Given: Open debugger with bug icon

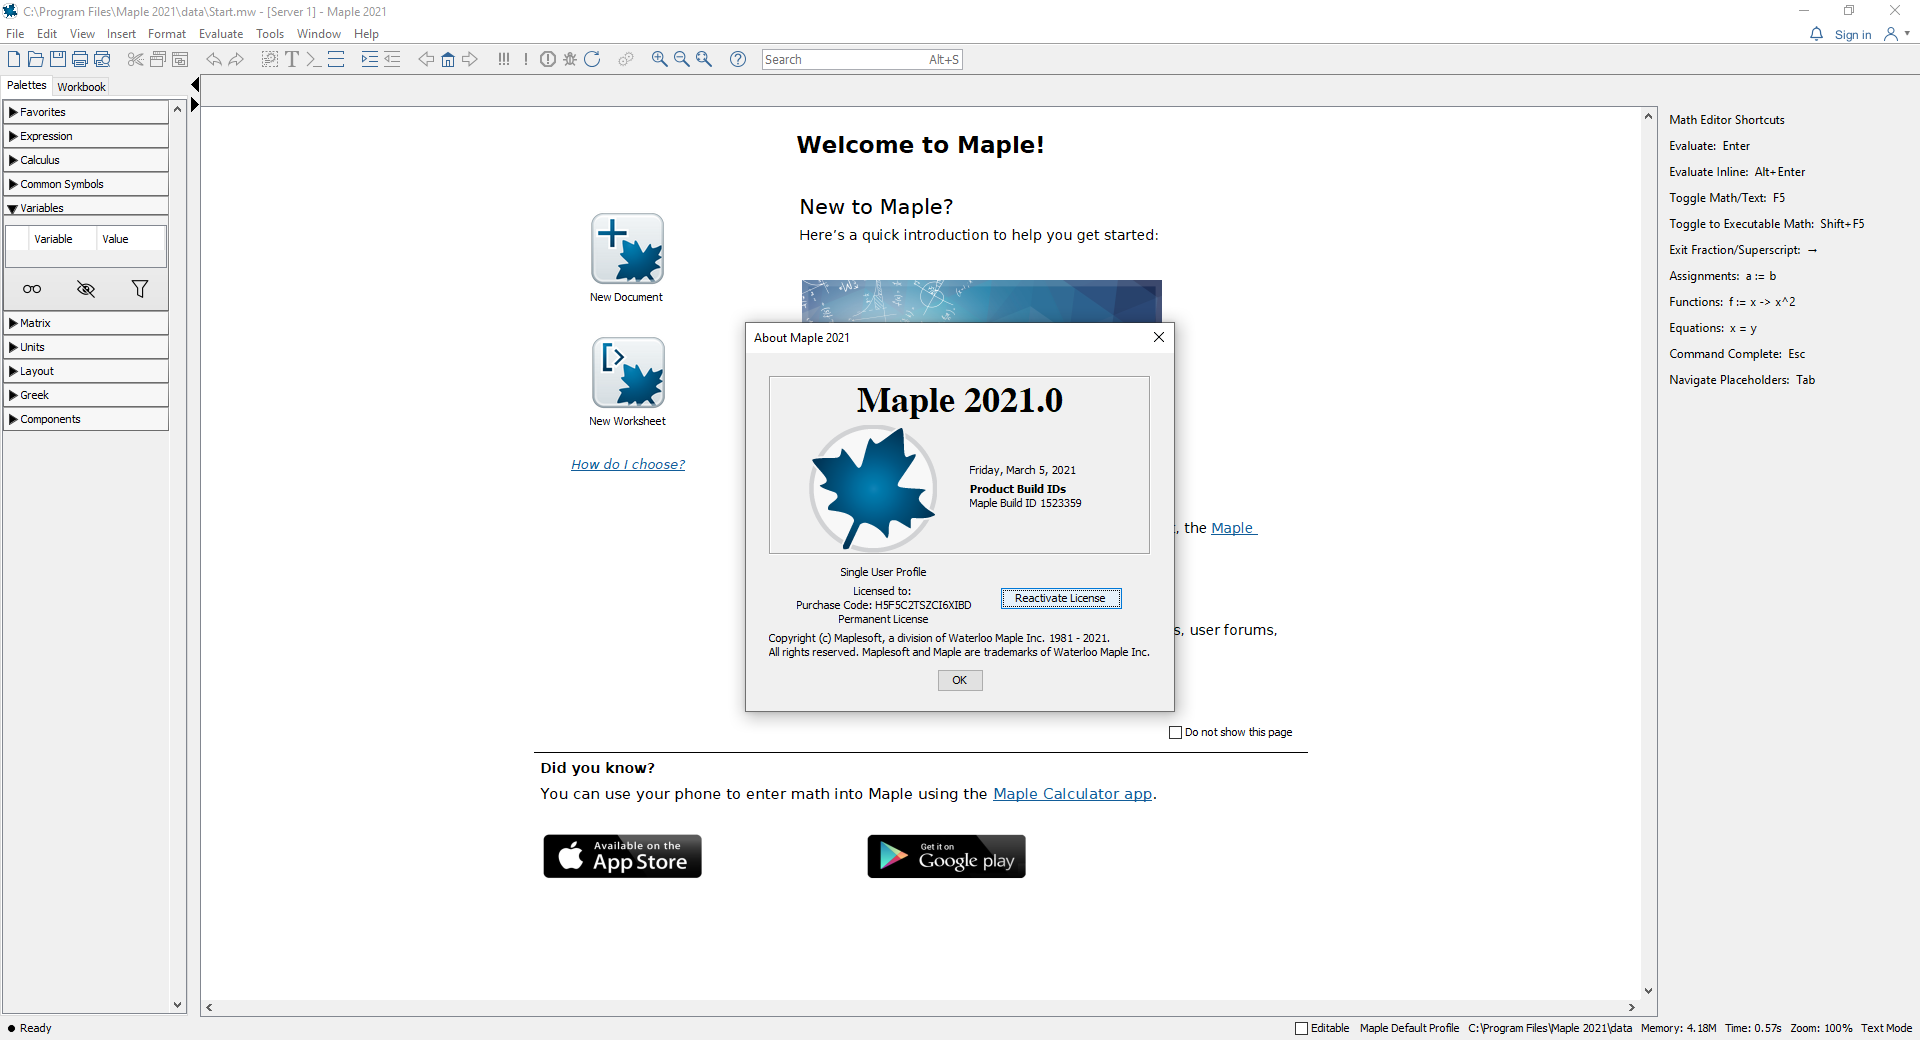Looking at the screenshot, I should [x=570, y=59].
